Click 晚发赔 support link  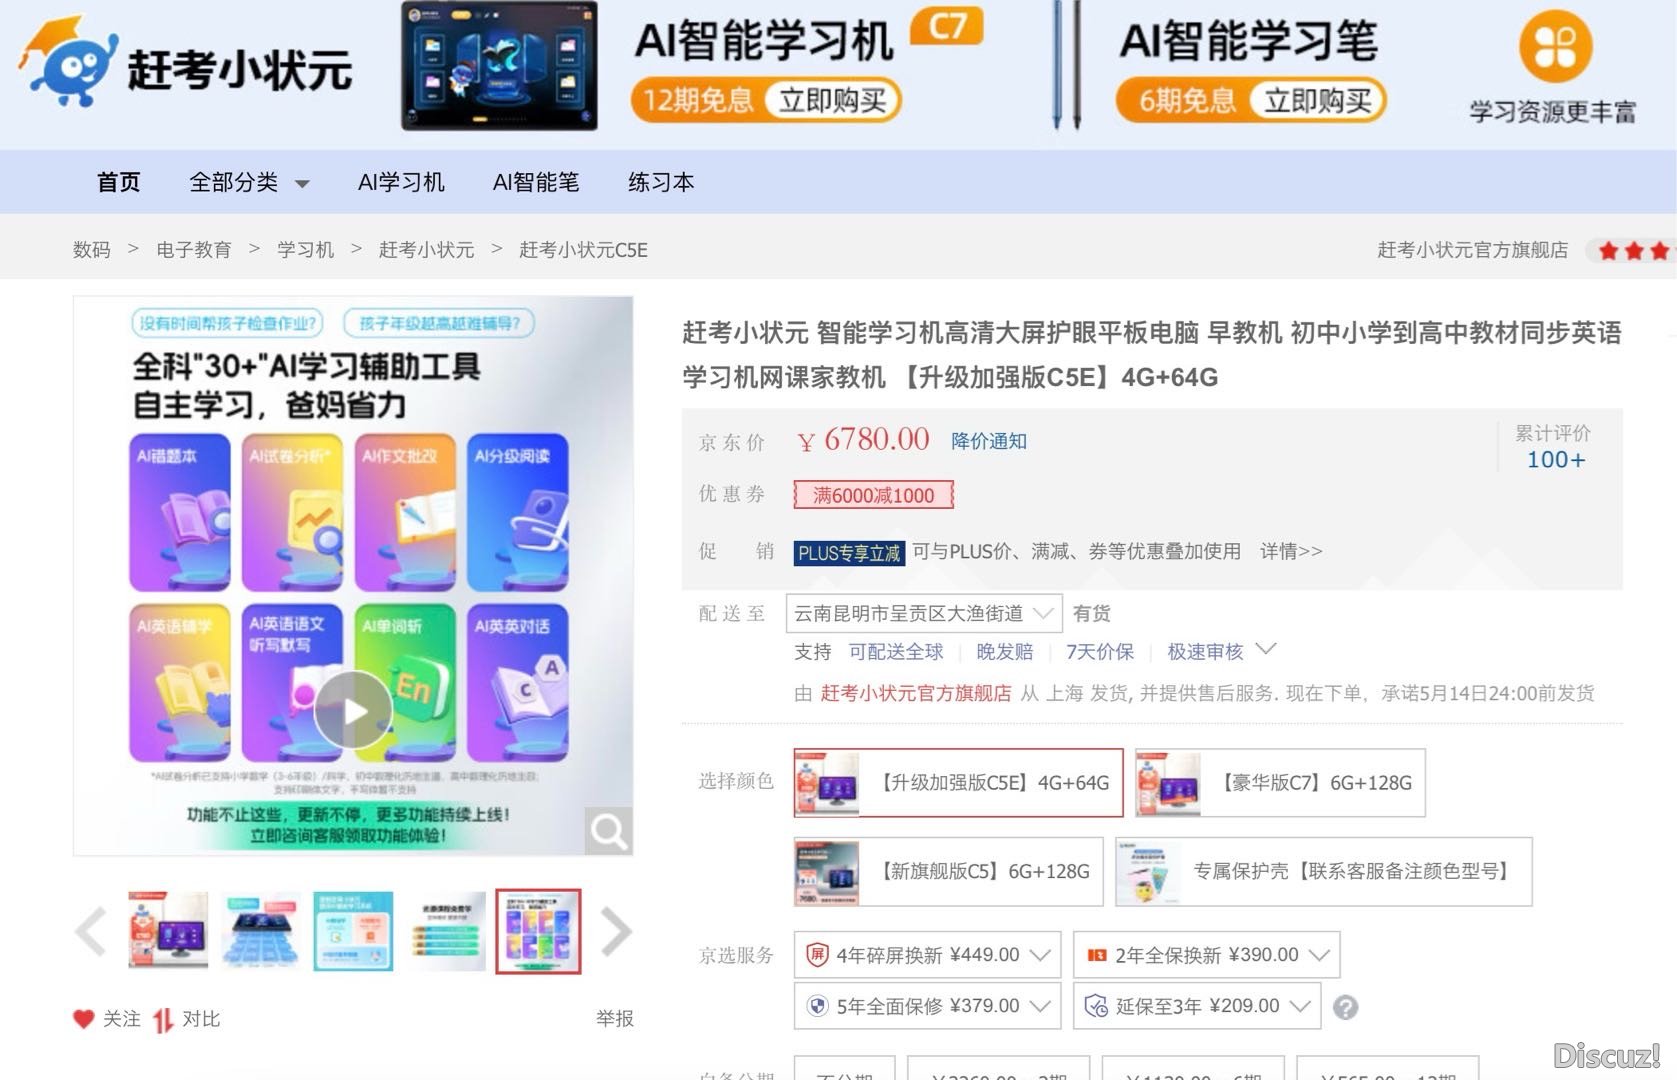click(1005, 652)
